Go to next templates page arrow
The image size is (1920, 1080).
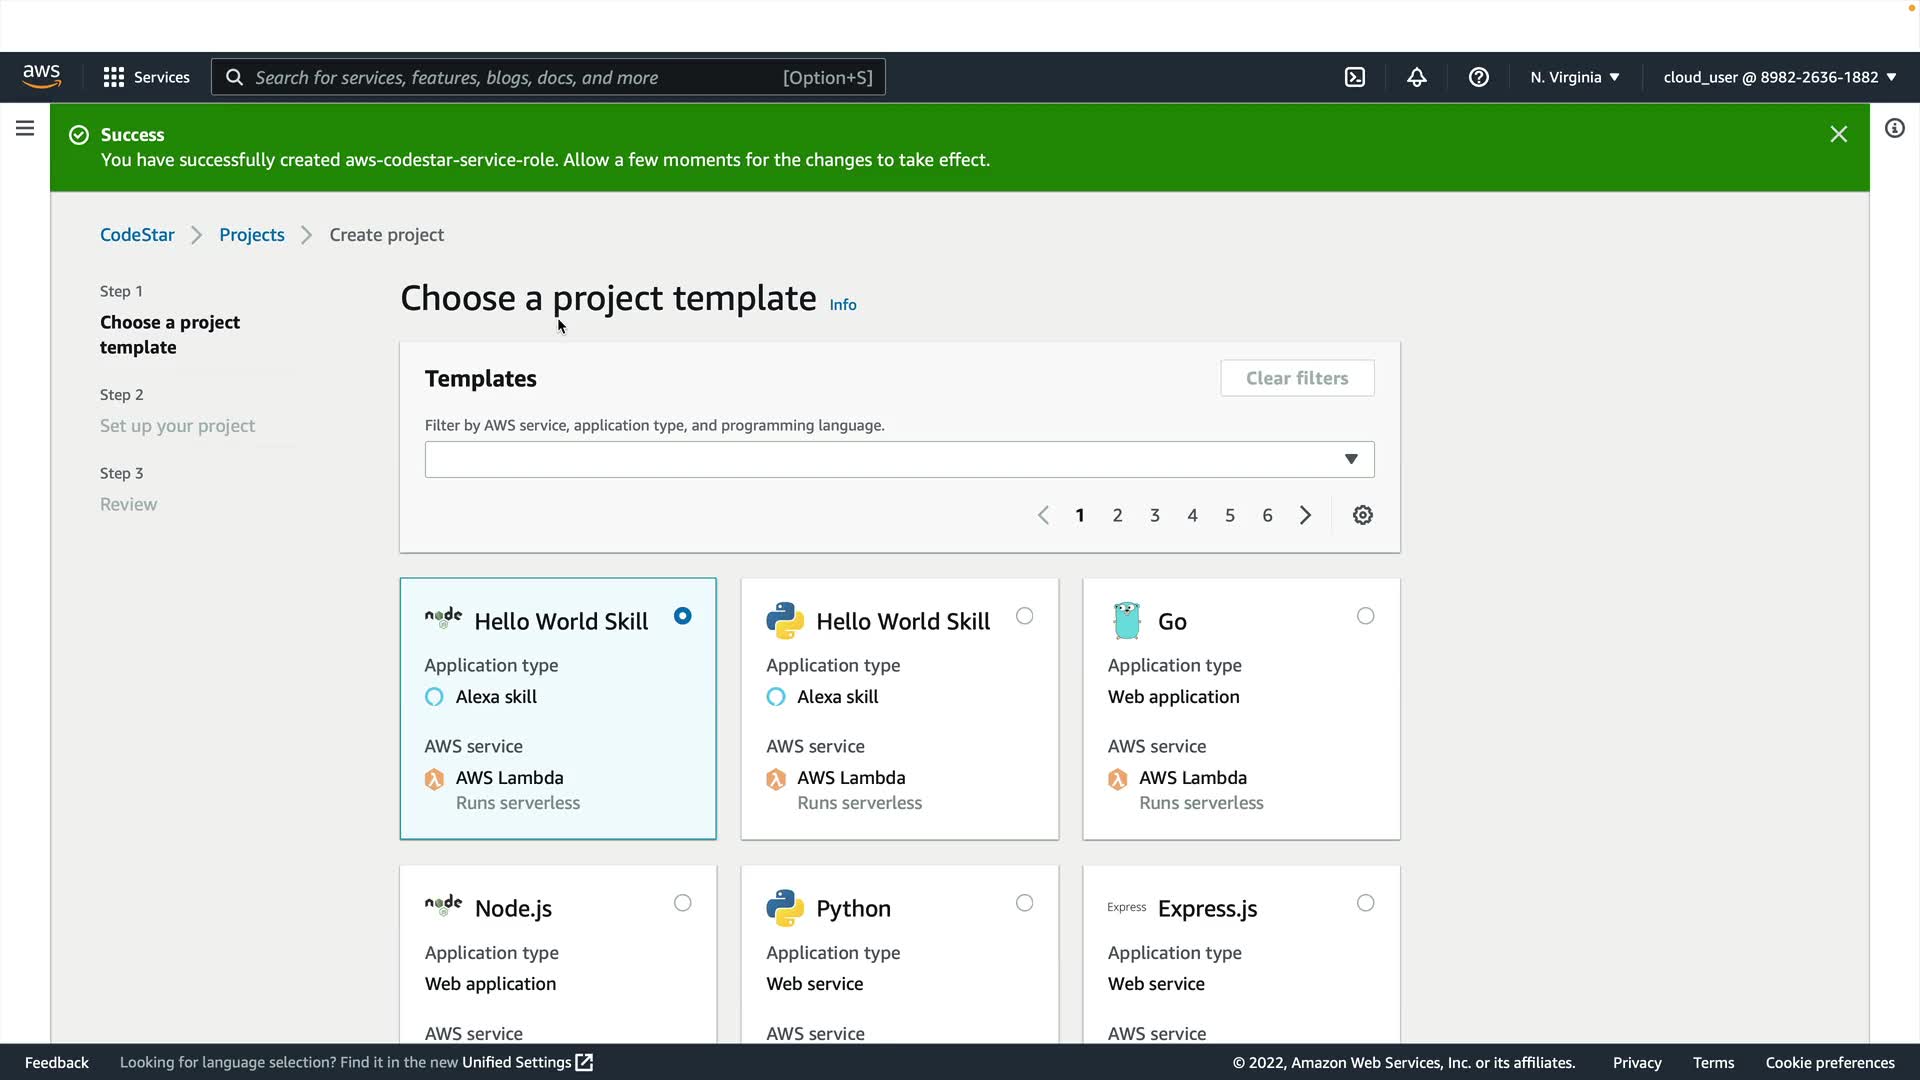point(1306,515)
